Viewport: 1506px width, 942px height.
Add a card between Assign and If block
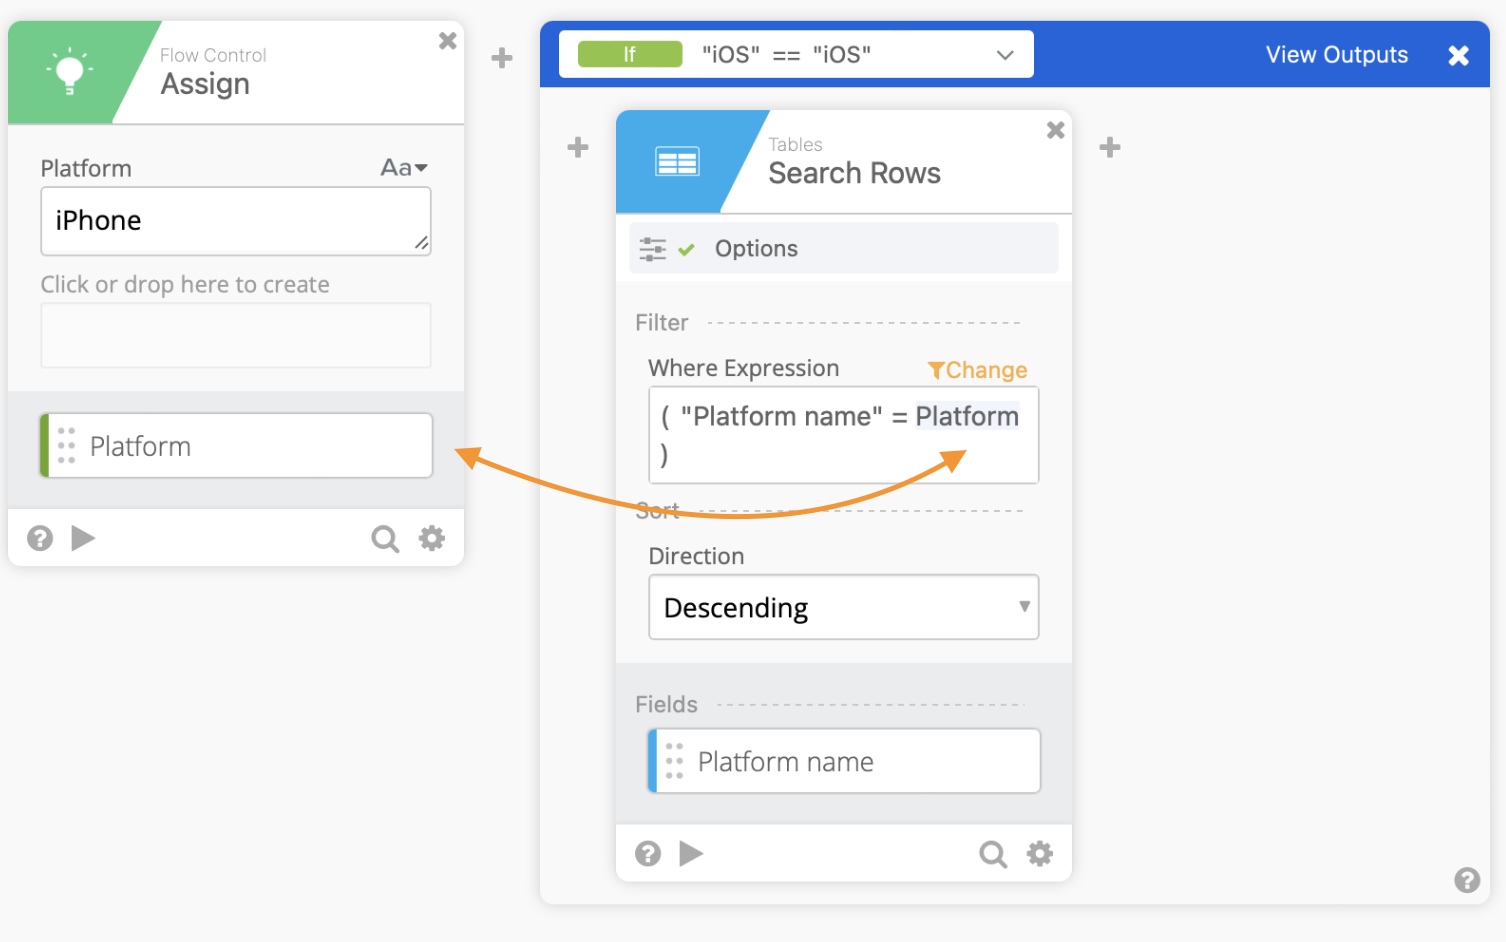pyautogui.click(x=502, y=58)
